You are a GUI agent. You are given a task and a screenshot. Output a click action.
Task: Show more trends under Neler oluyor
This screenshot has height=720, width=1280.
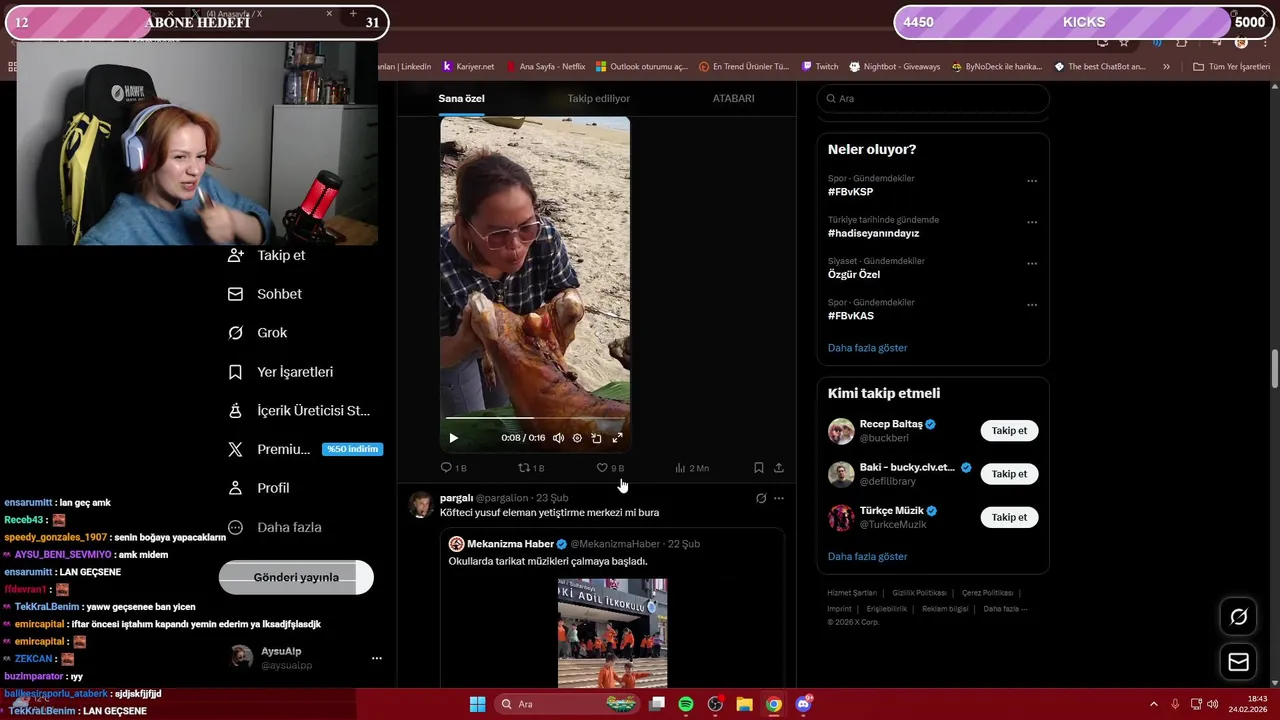pyautogui.click(x=867, y=348)
